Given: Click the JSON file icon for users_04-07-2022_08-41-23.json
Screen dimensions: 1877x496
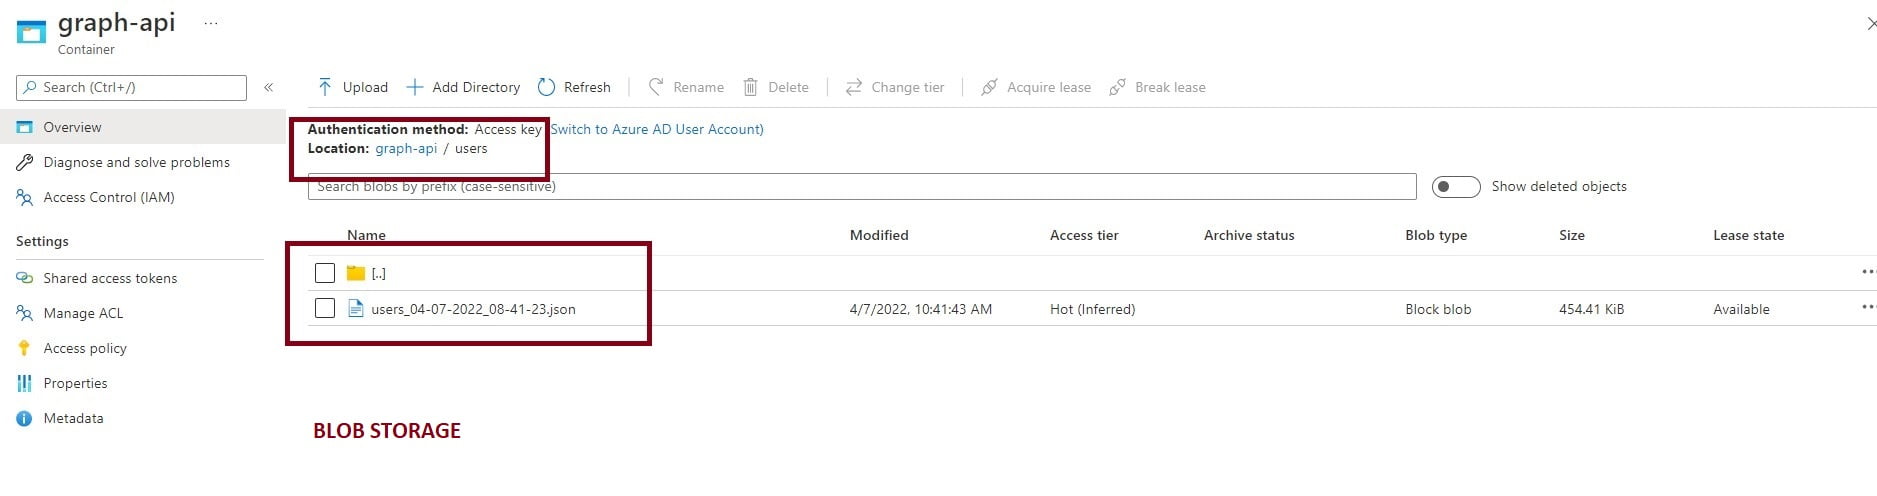Looking at the screenshot, I should pos(355,308).
